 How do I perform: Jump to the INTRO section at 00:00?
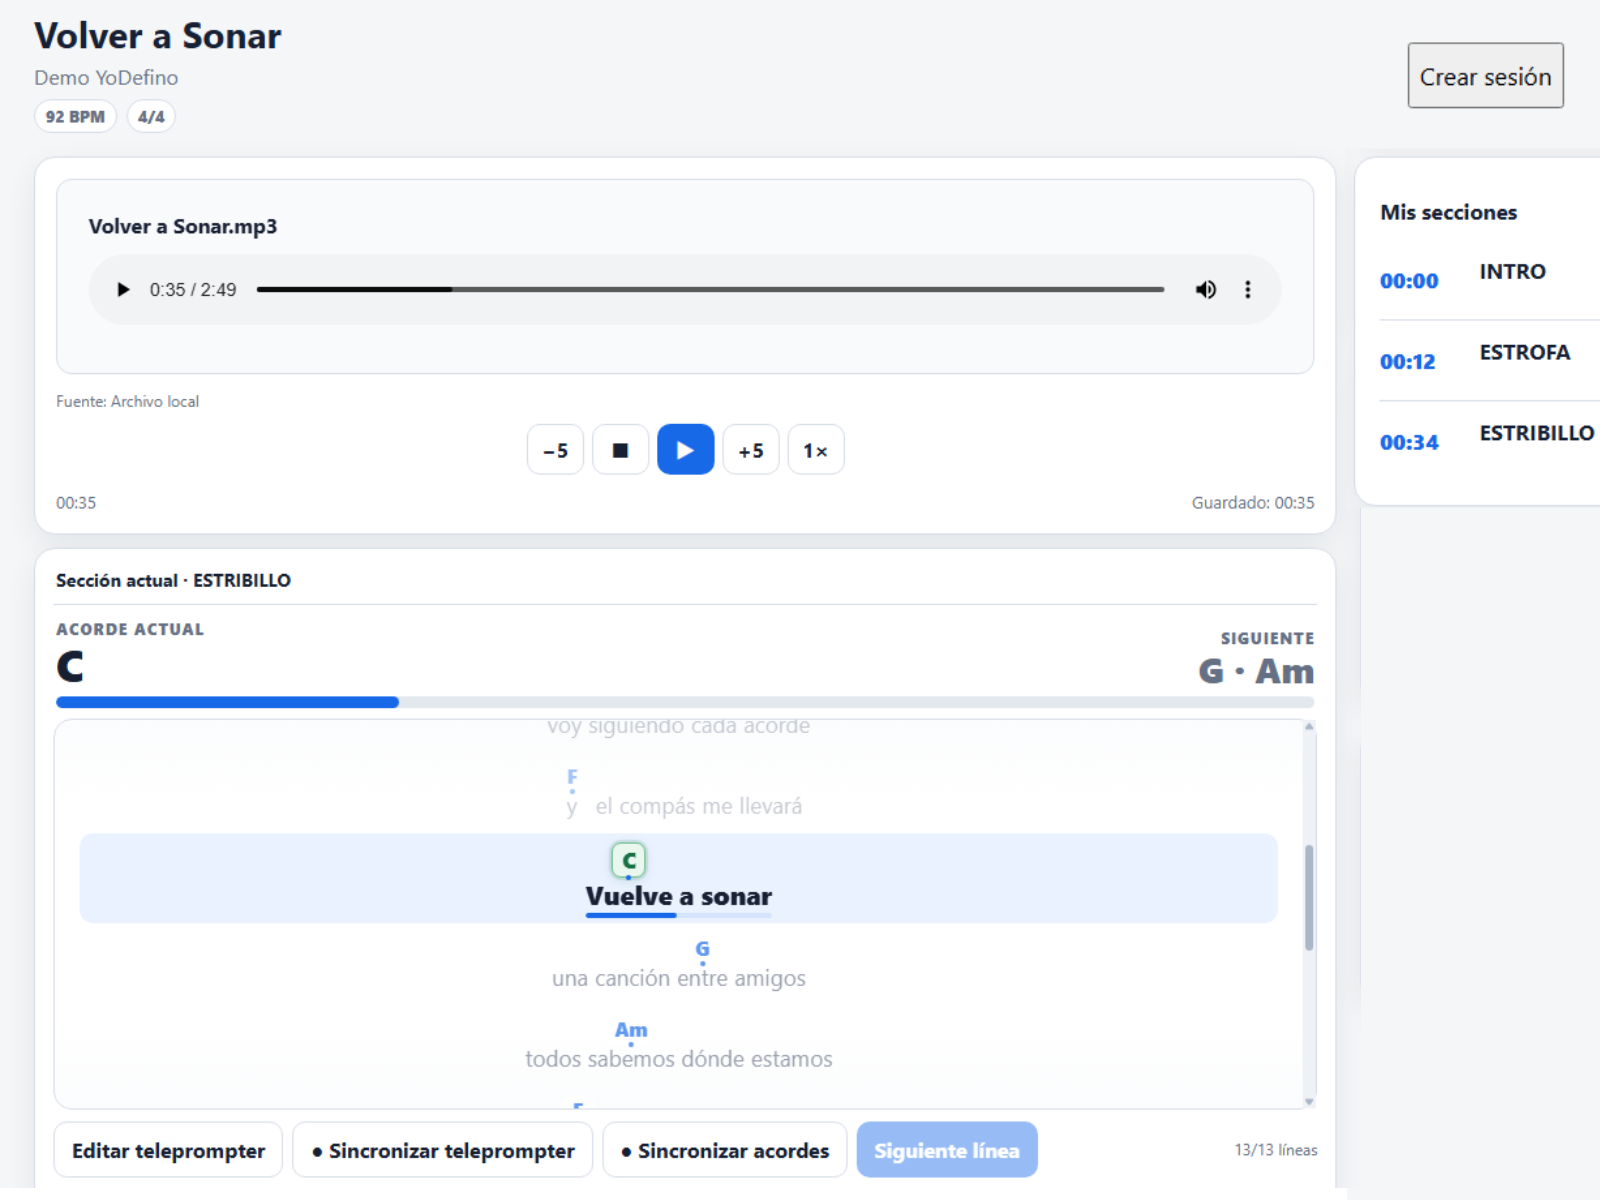[1487, 276]
